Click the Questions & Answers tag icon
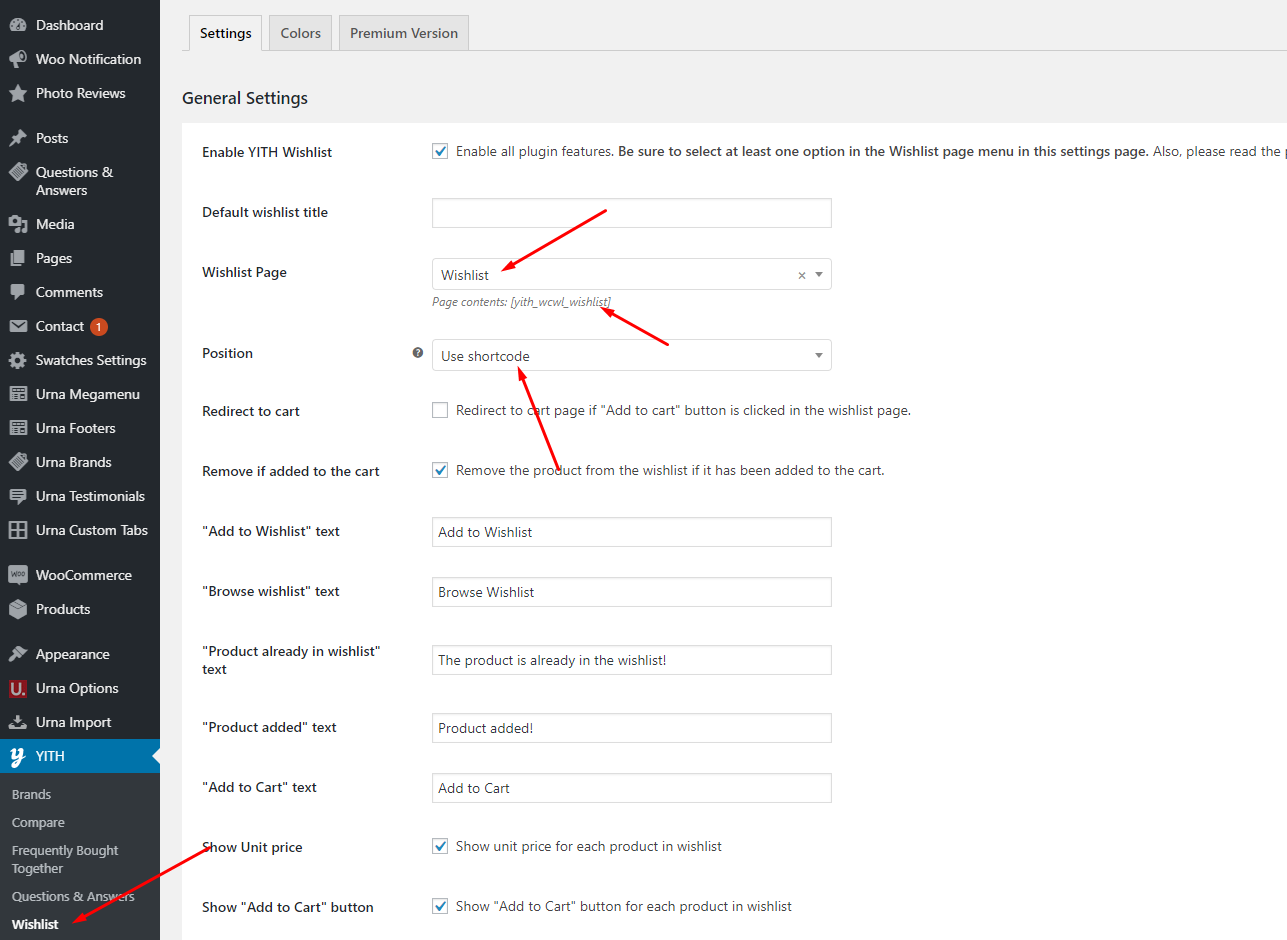1287x940 pixels. (18, 172)
